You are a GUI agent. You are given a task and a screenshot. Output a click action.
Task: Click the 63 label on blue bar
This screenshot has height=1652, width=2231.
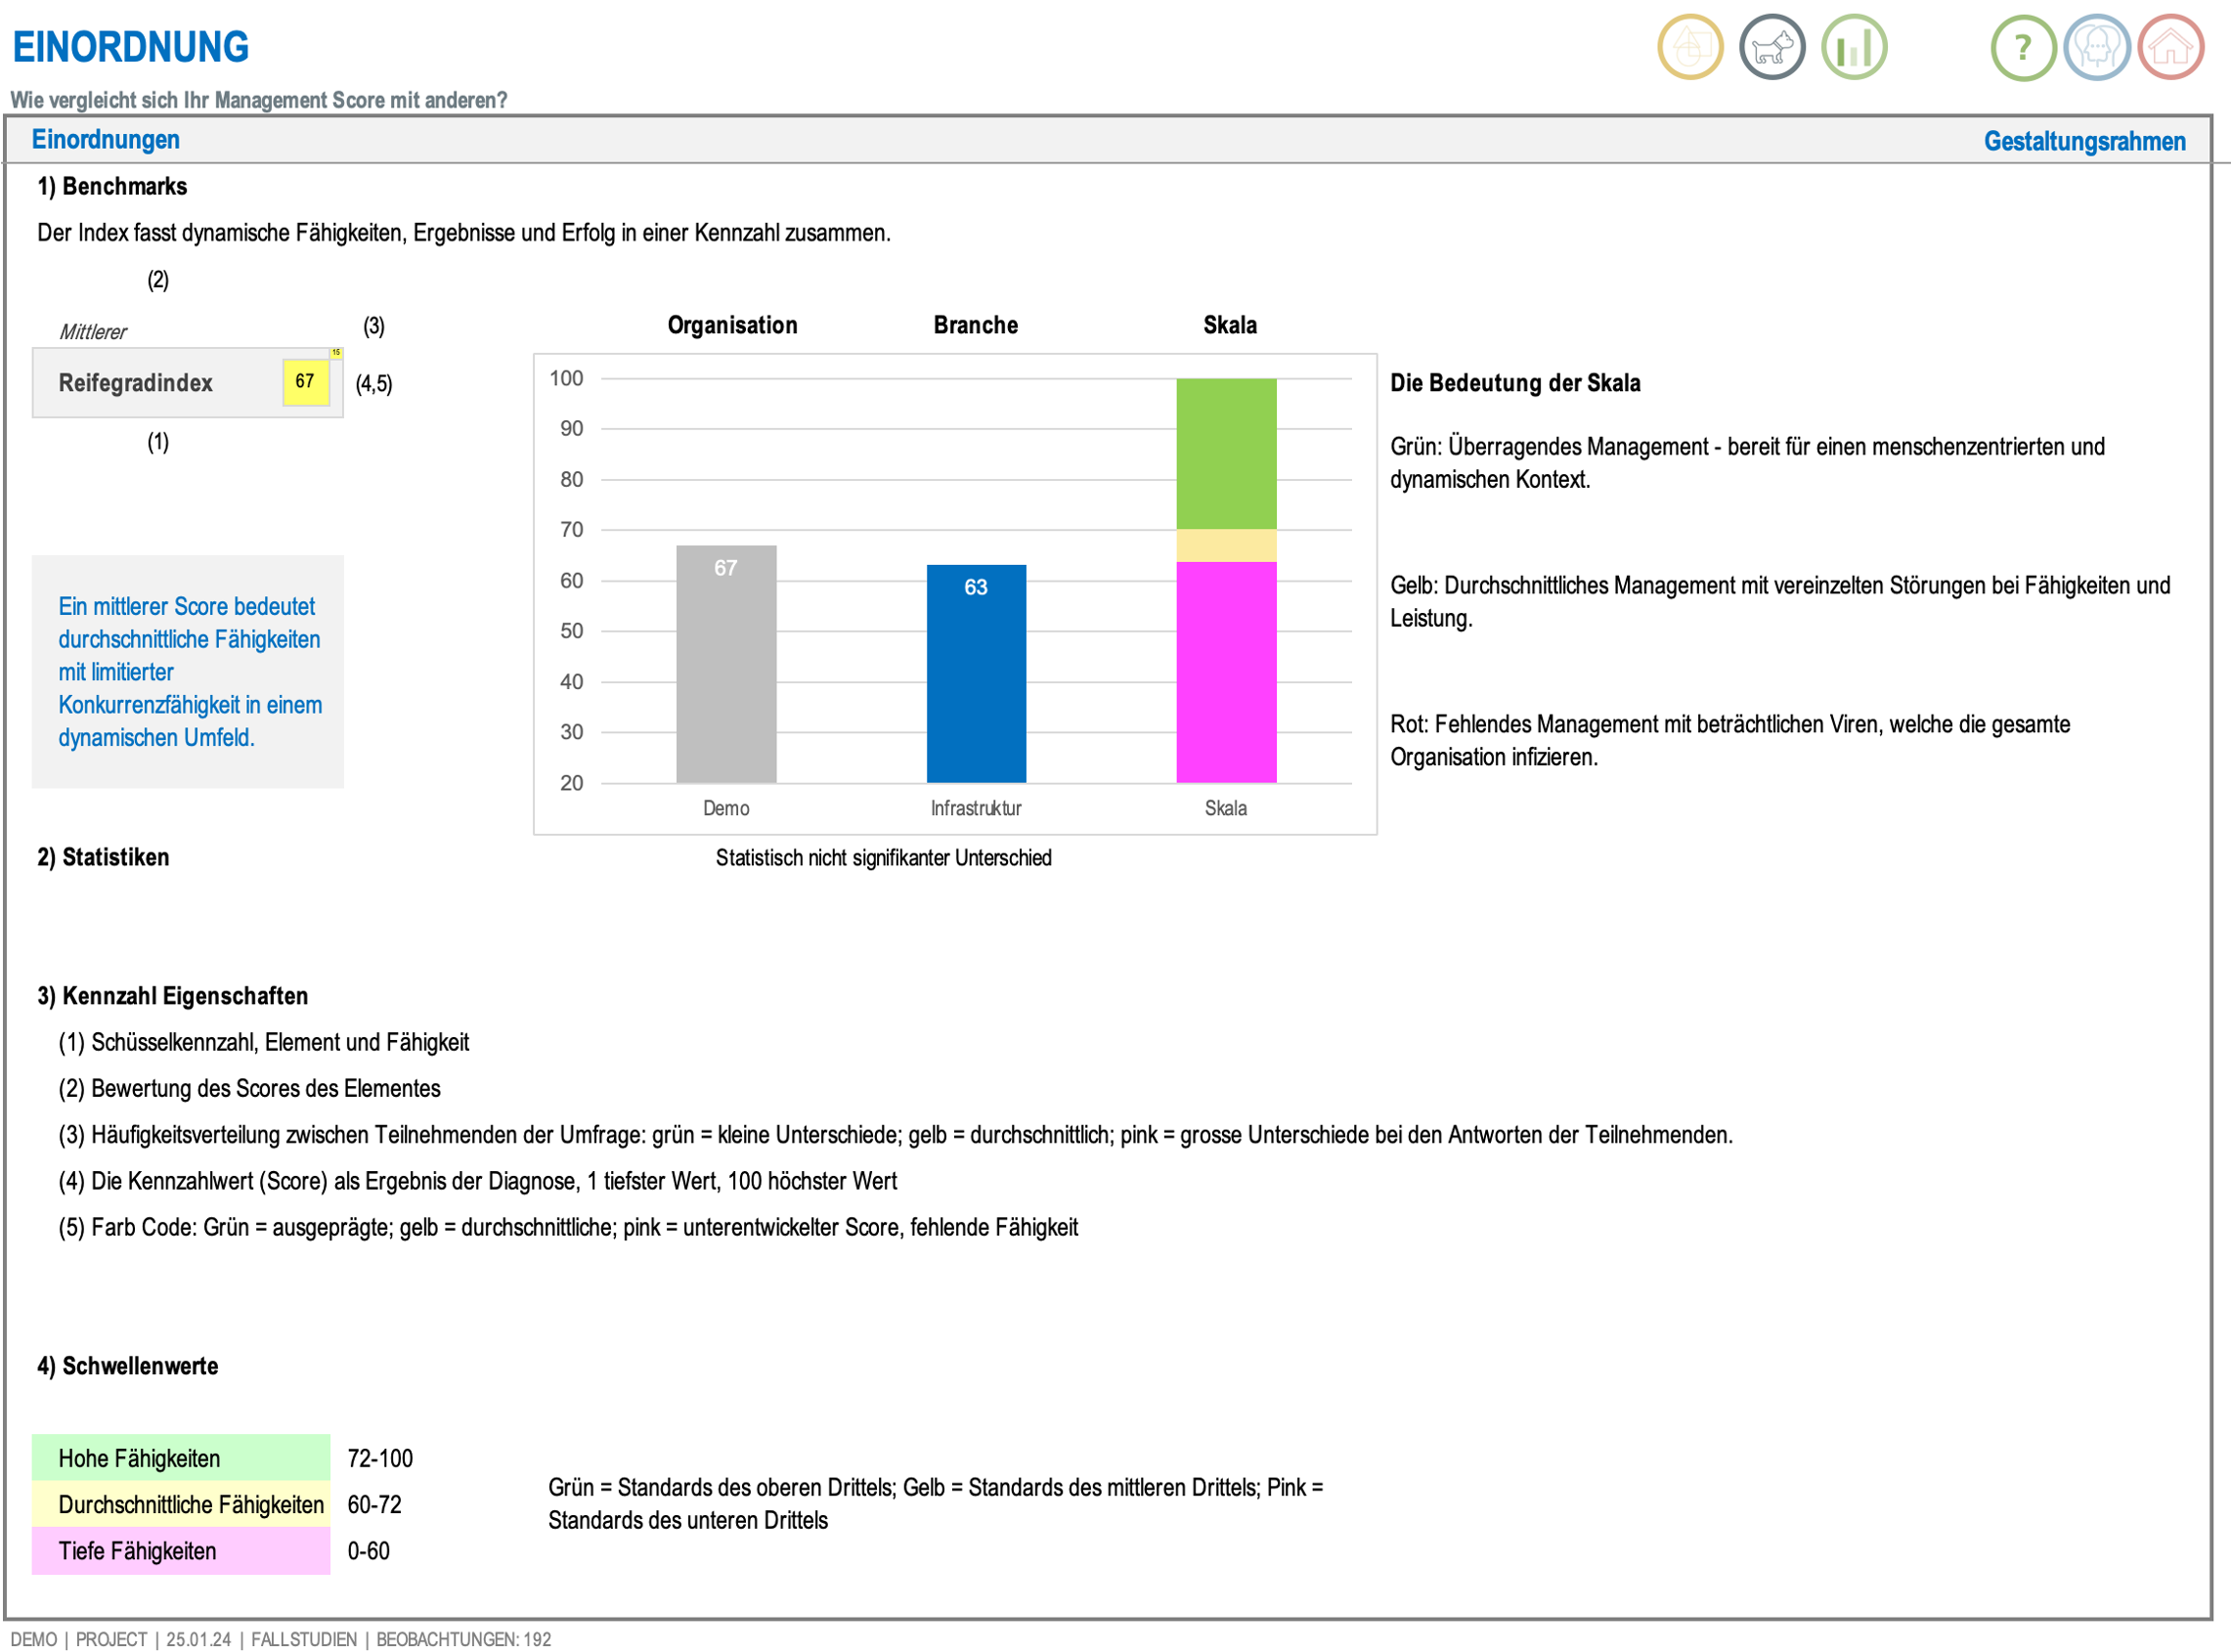[976, 587]
